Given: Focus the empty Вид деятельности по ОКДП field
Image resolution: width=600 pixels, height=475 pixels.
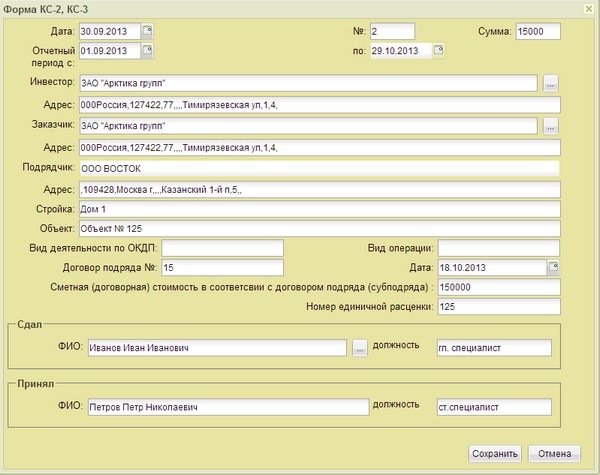Looking at the screenshot, I should [x=222, y=248].
